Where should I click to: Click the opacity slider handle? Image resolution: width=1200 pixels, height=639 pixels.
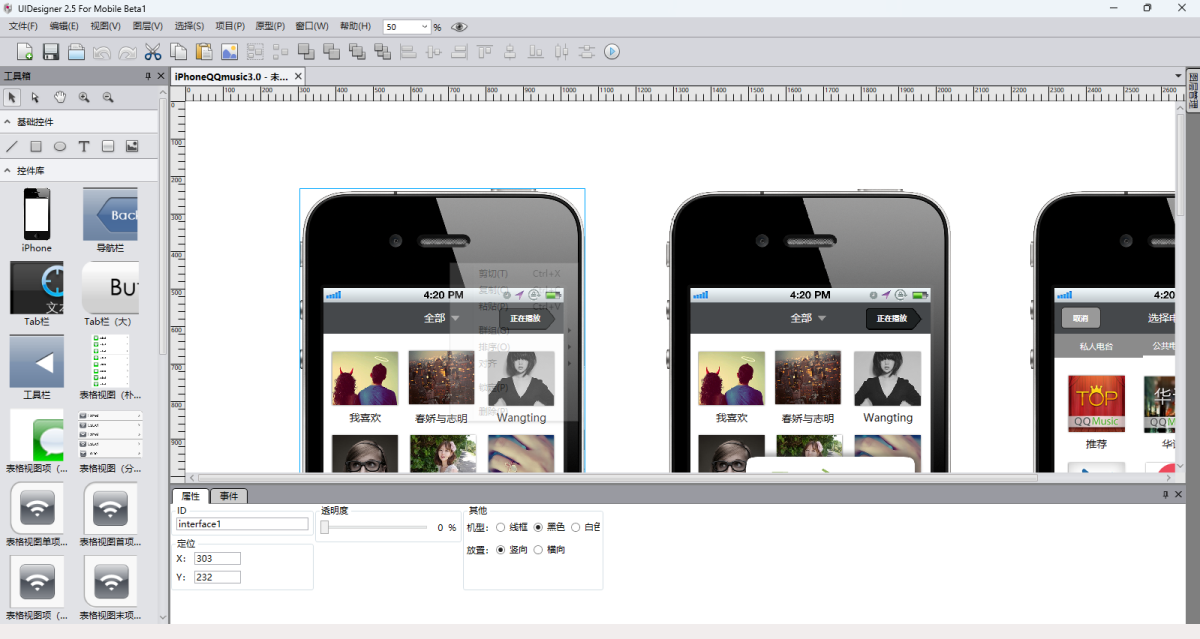(324, 527)
